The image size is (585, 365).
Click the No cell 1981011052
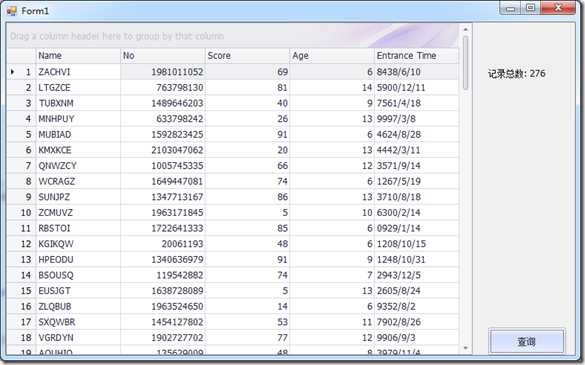[163, 72]
